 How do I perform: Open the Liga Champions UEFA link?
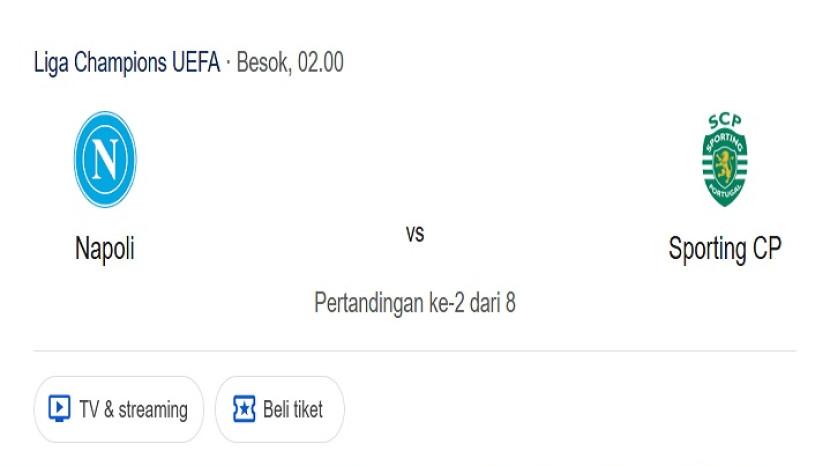point(127,62)
